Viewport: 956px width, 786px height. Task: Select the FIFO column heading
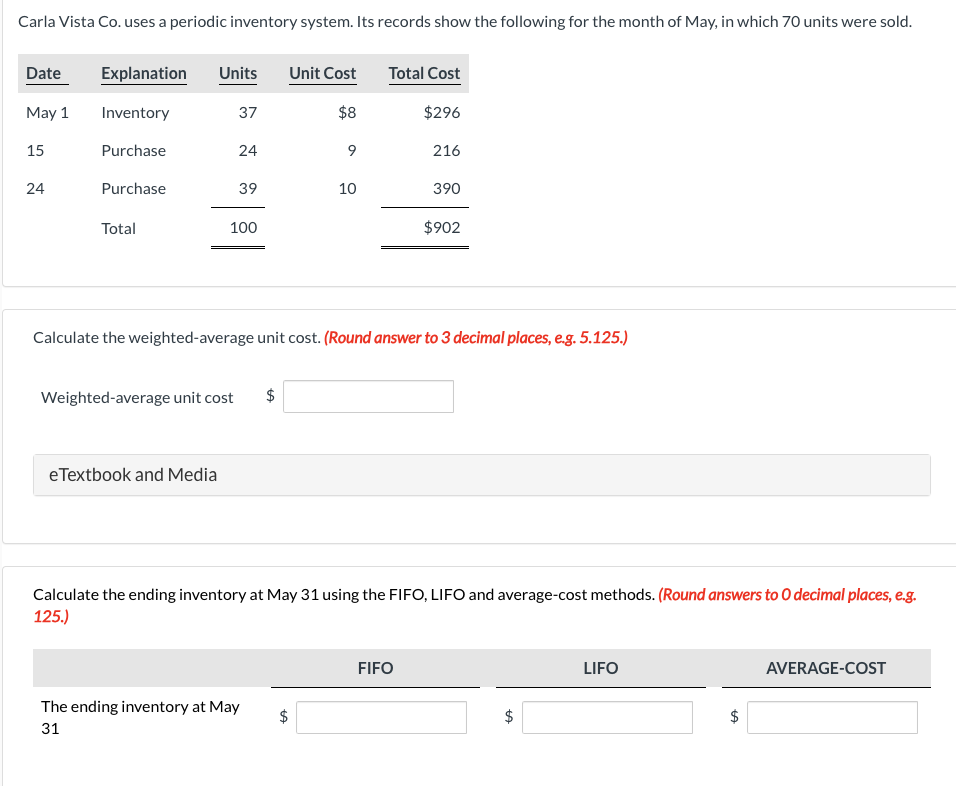click(375, 668)
